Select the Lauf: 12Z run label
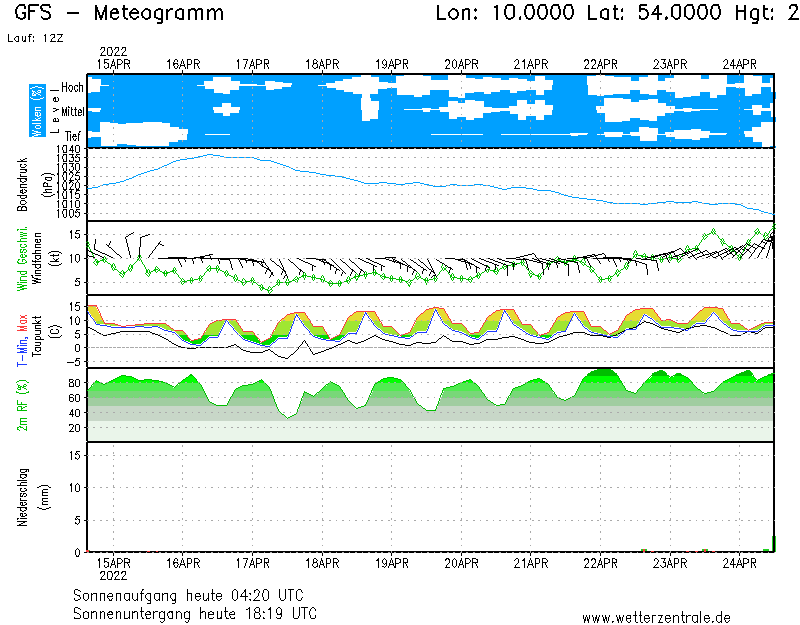This screenshot has width=800, height=625. (33, 37)
